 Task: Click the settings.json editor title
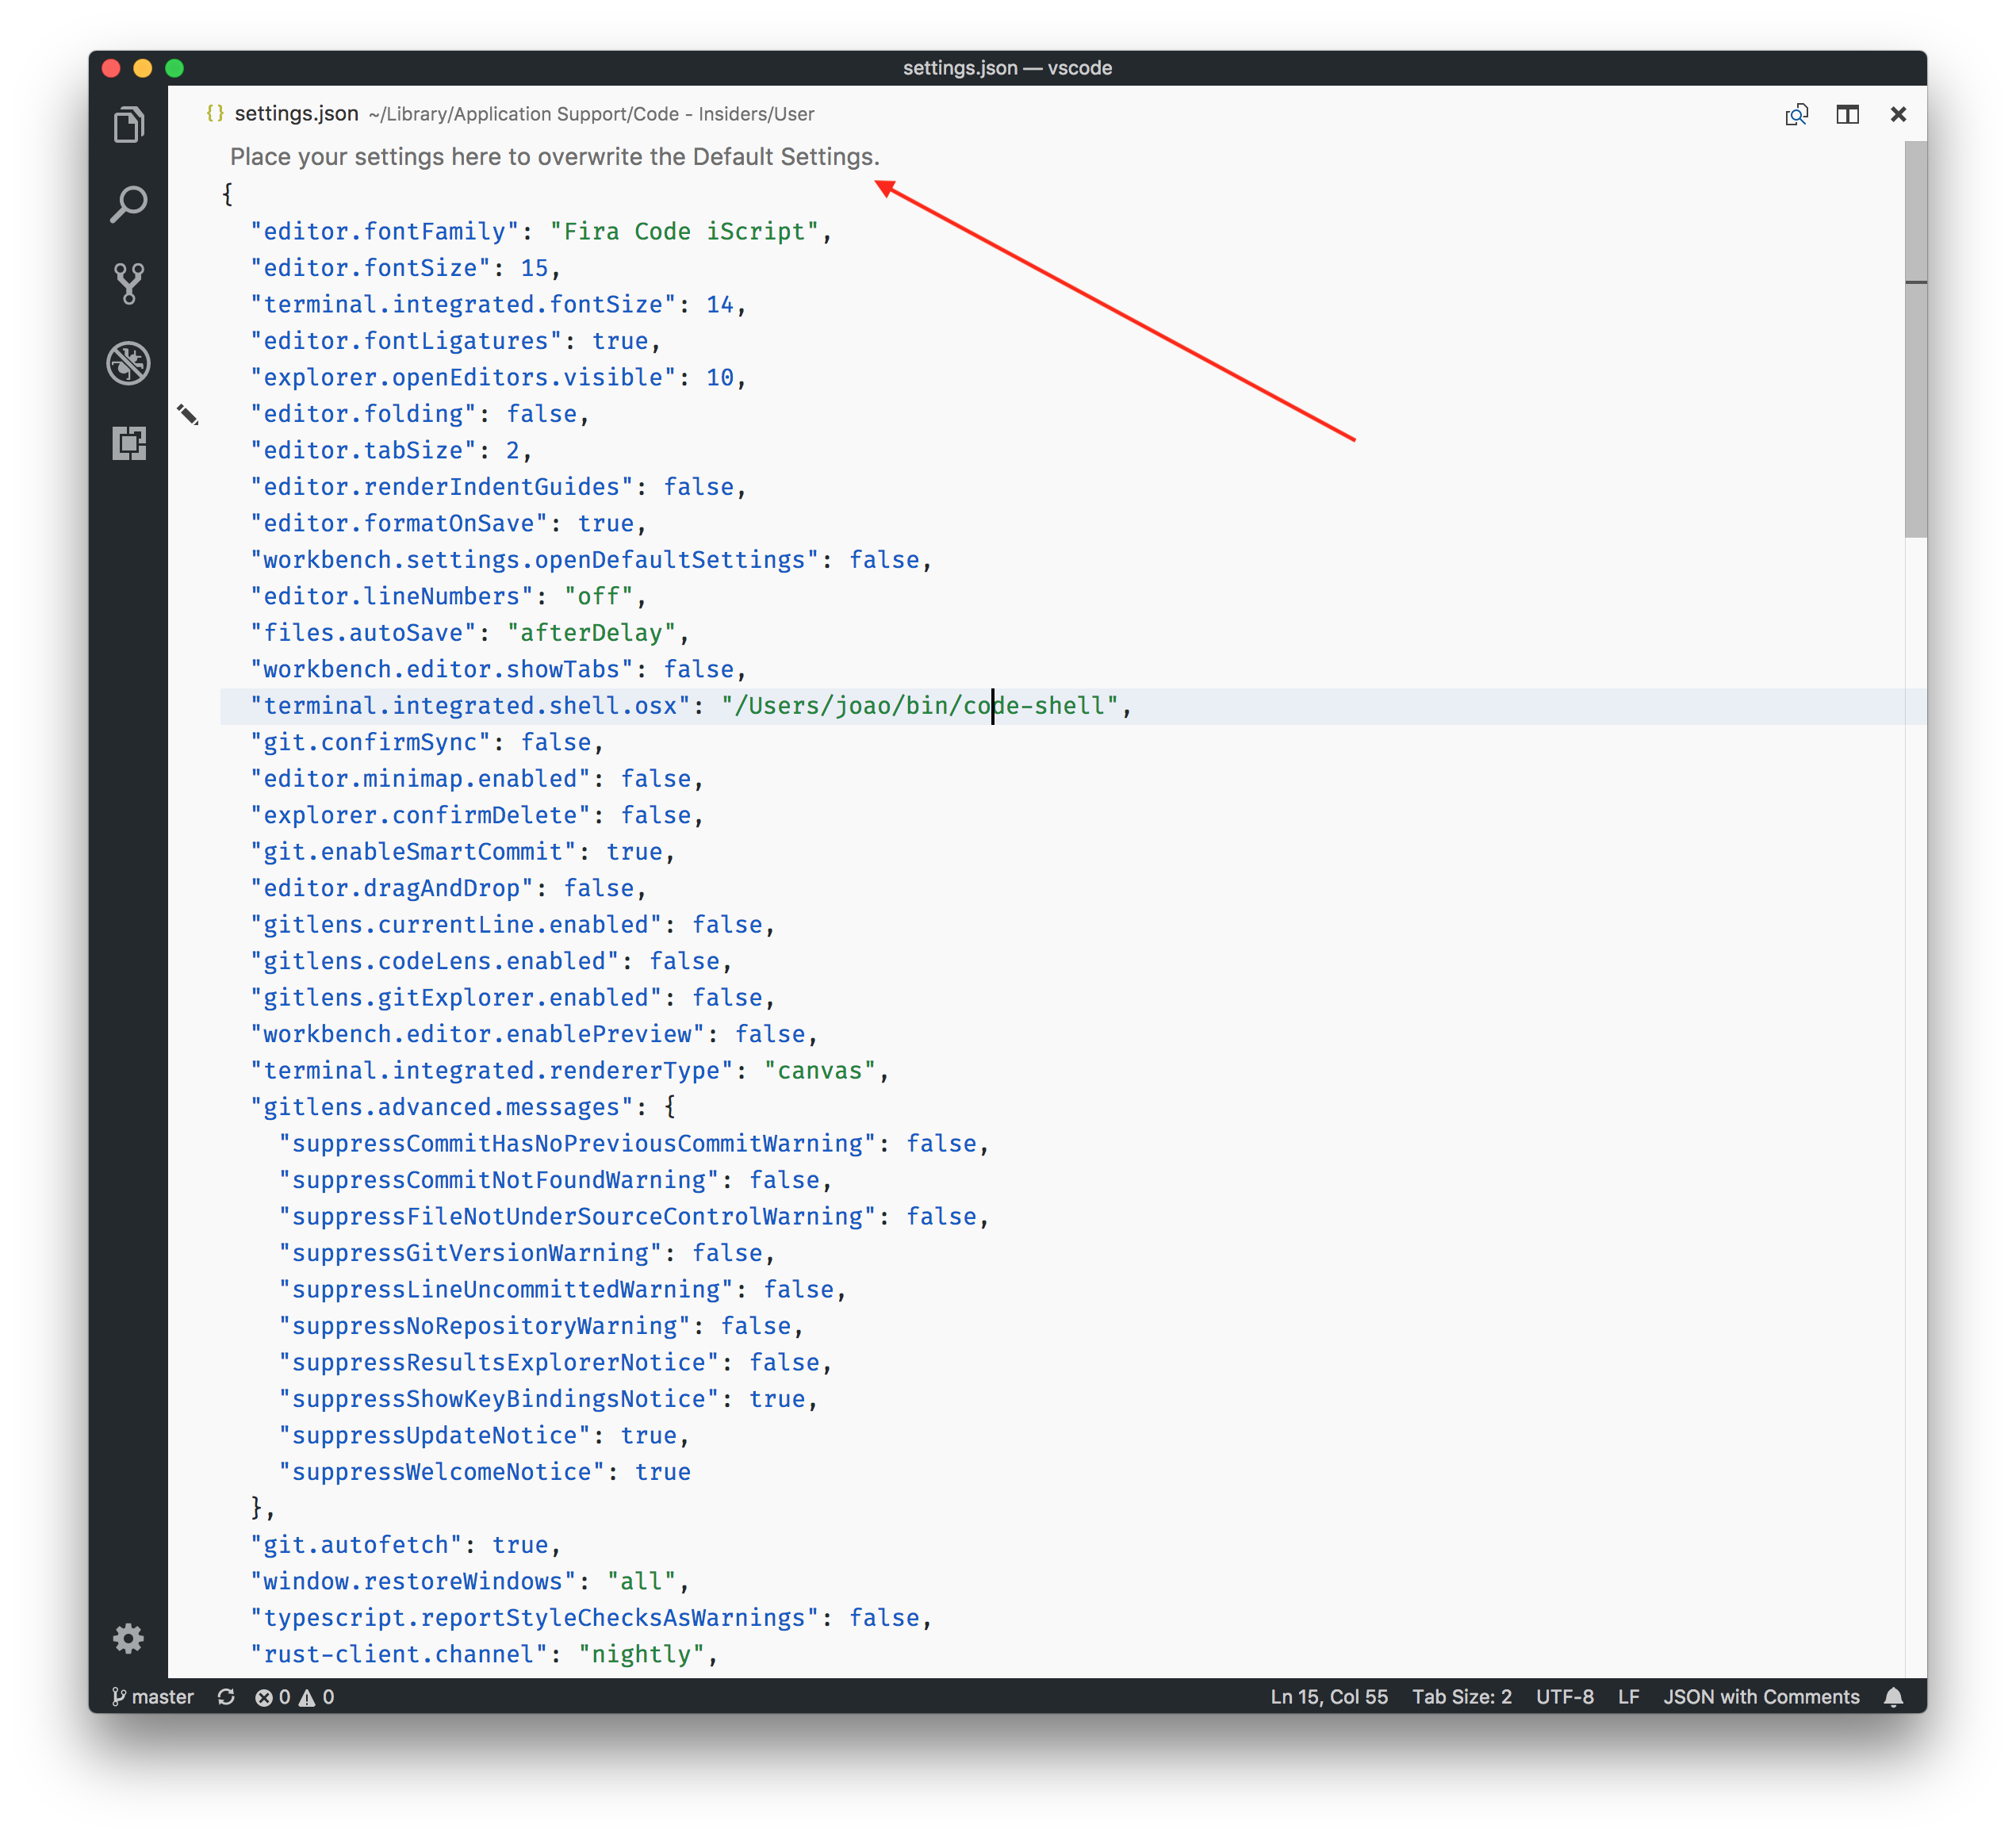[x=296, y=113]
